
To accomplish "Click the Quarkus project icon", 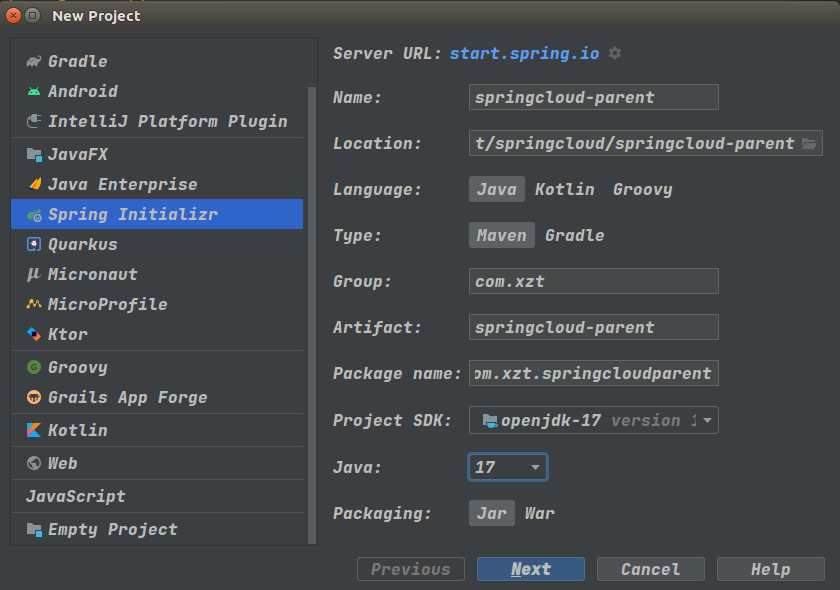I will pos(34,244).
